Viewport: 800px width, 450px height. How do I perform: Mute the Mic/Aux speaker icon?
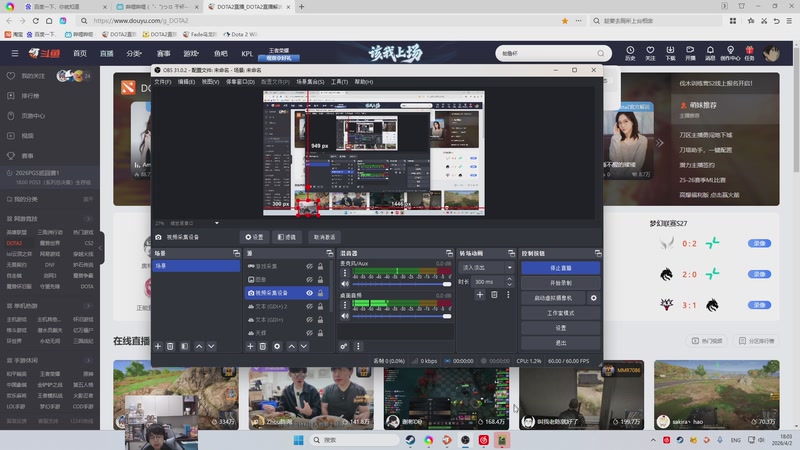(x=345, y=284)
